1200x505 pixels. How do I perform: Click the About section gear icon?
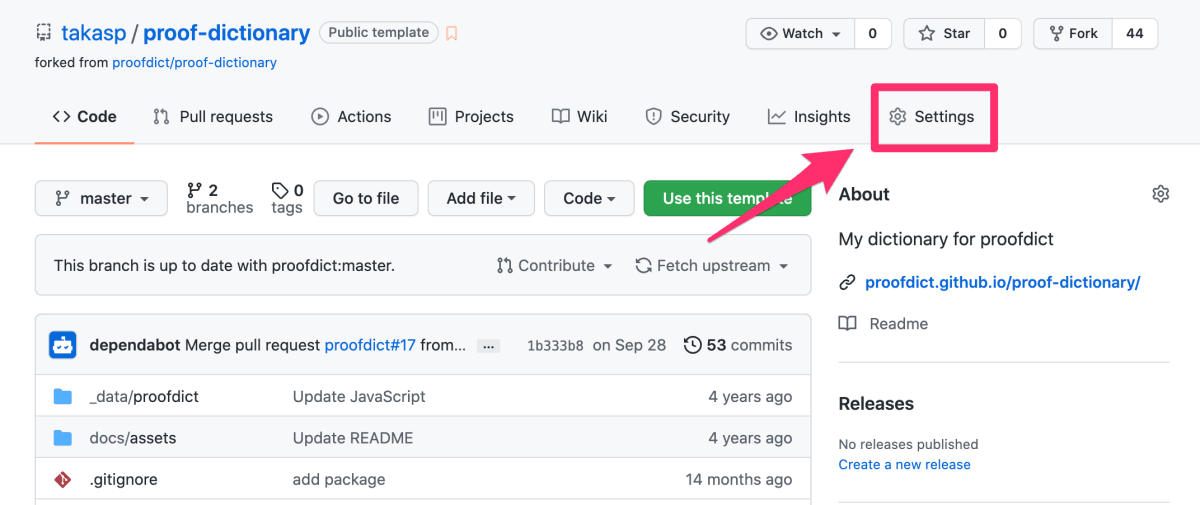click(1160, 194)
